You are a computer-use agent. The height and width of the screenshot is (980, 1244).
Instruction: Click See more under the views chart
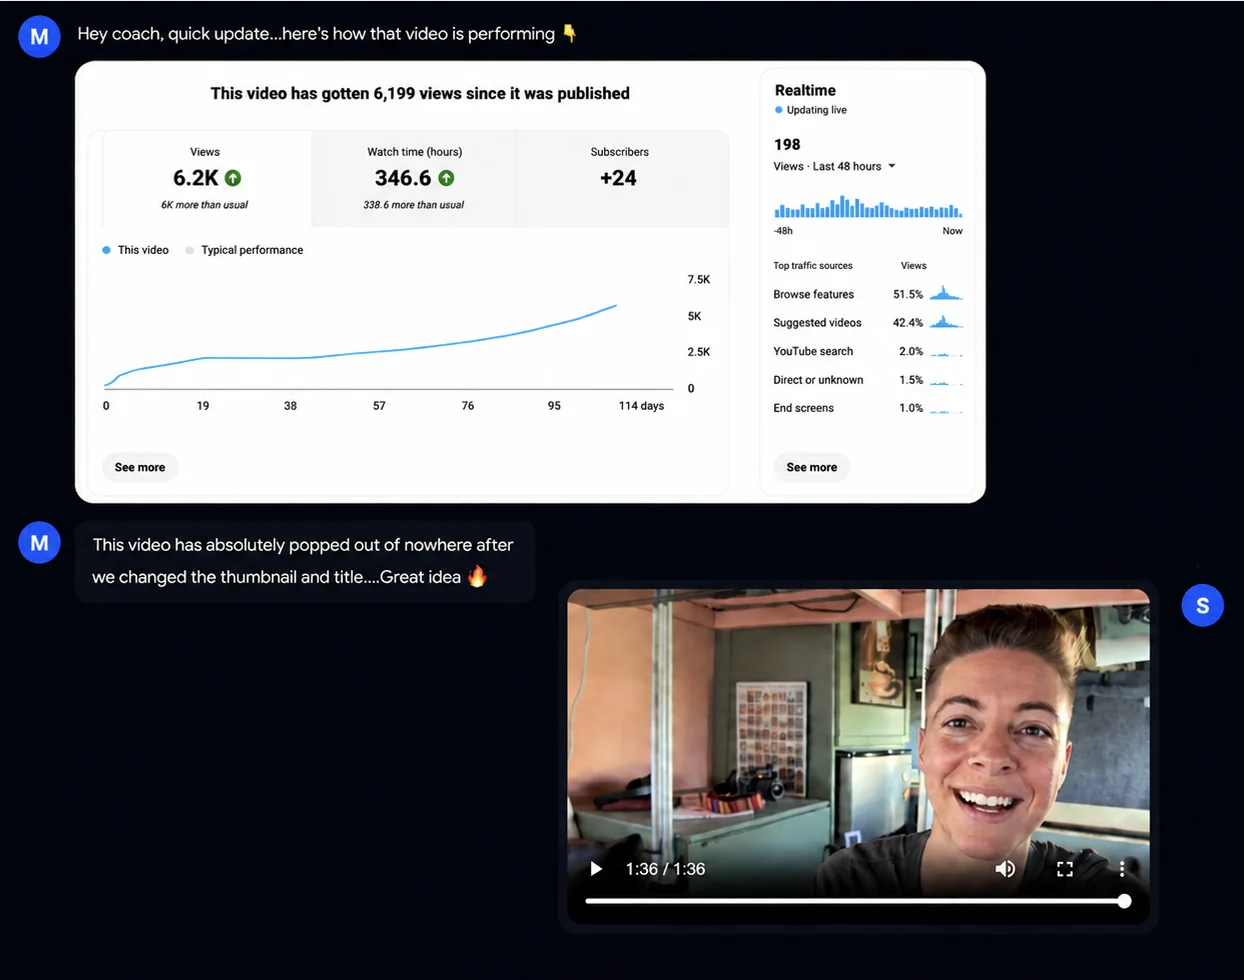[x=140, y=467]
